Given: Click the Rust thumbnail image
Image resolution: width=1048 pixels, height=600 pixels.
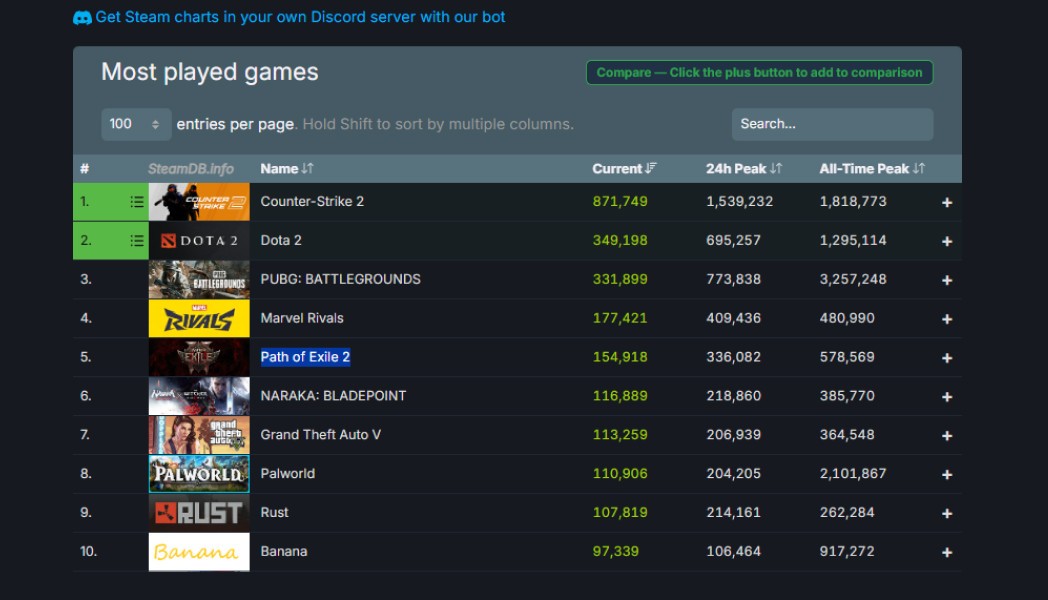Looking at the screenshot, I should tap(199, 512).
